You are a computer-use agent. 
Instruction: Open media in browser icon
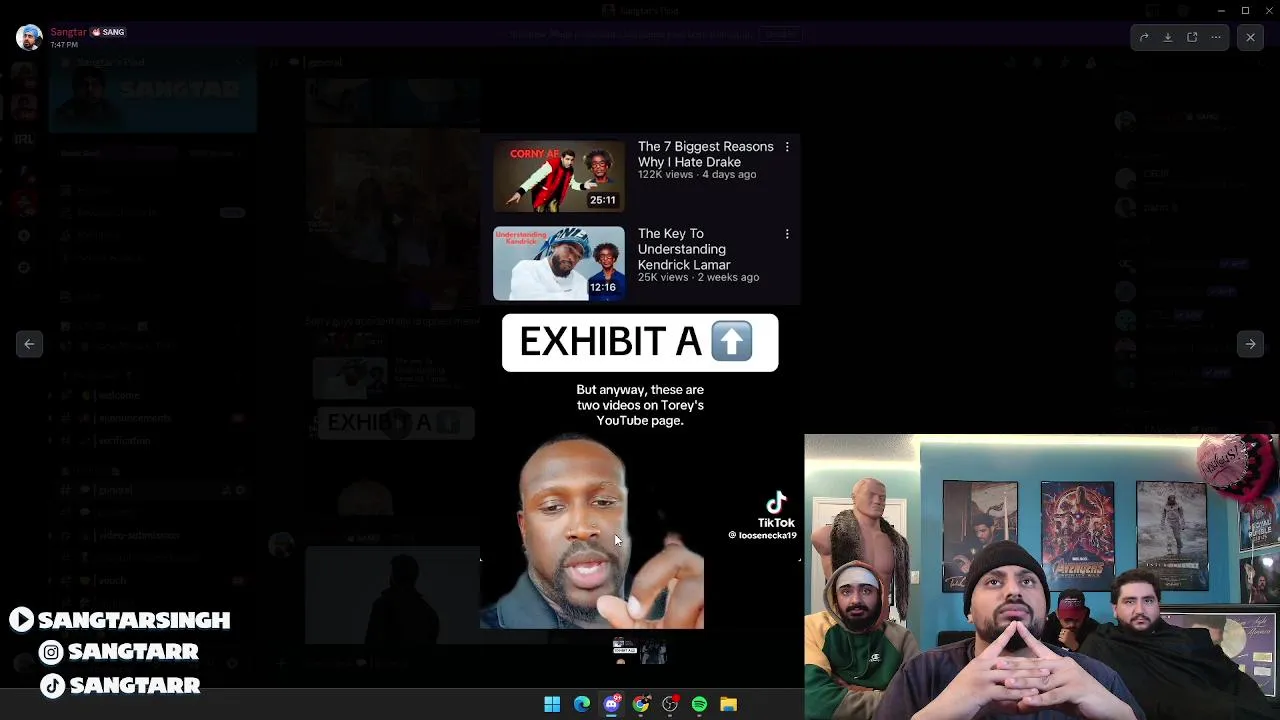pyautogui.click(x=1192, y=37)
